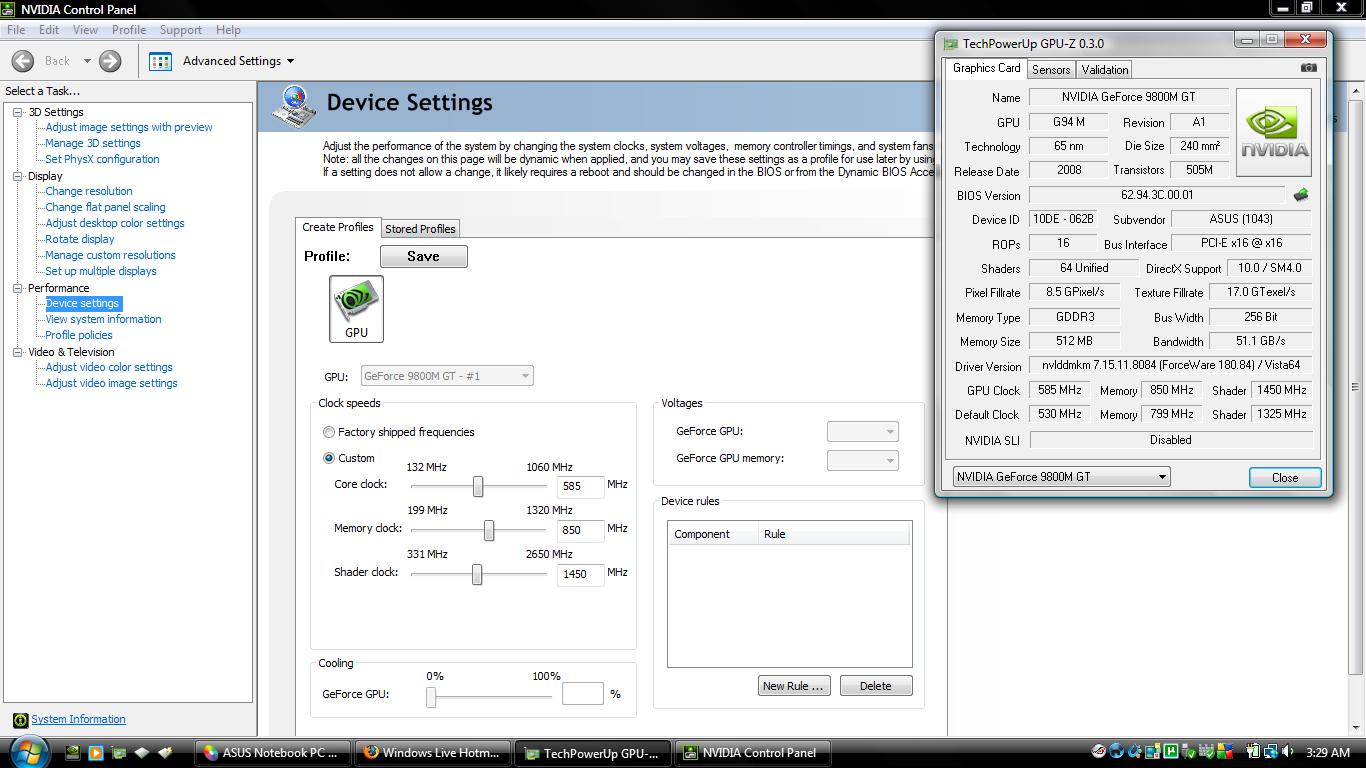Switch to the Sensors tab in GPU-Z
Viewport: 1366px width, 768px height.
point(1051,69)
